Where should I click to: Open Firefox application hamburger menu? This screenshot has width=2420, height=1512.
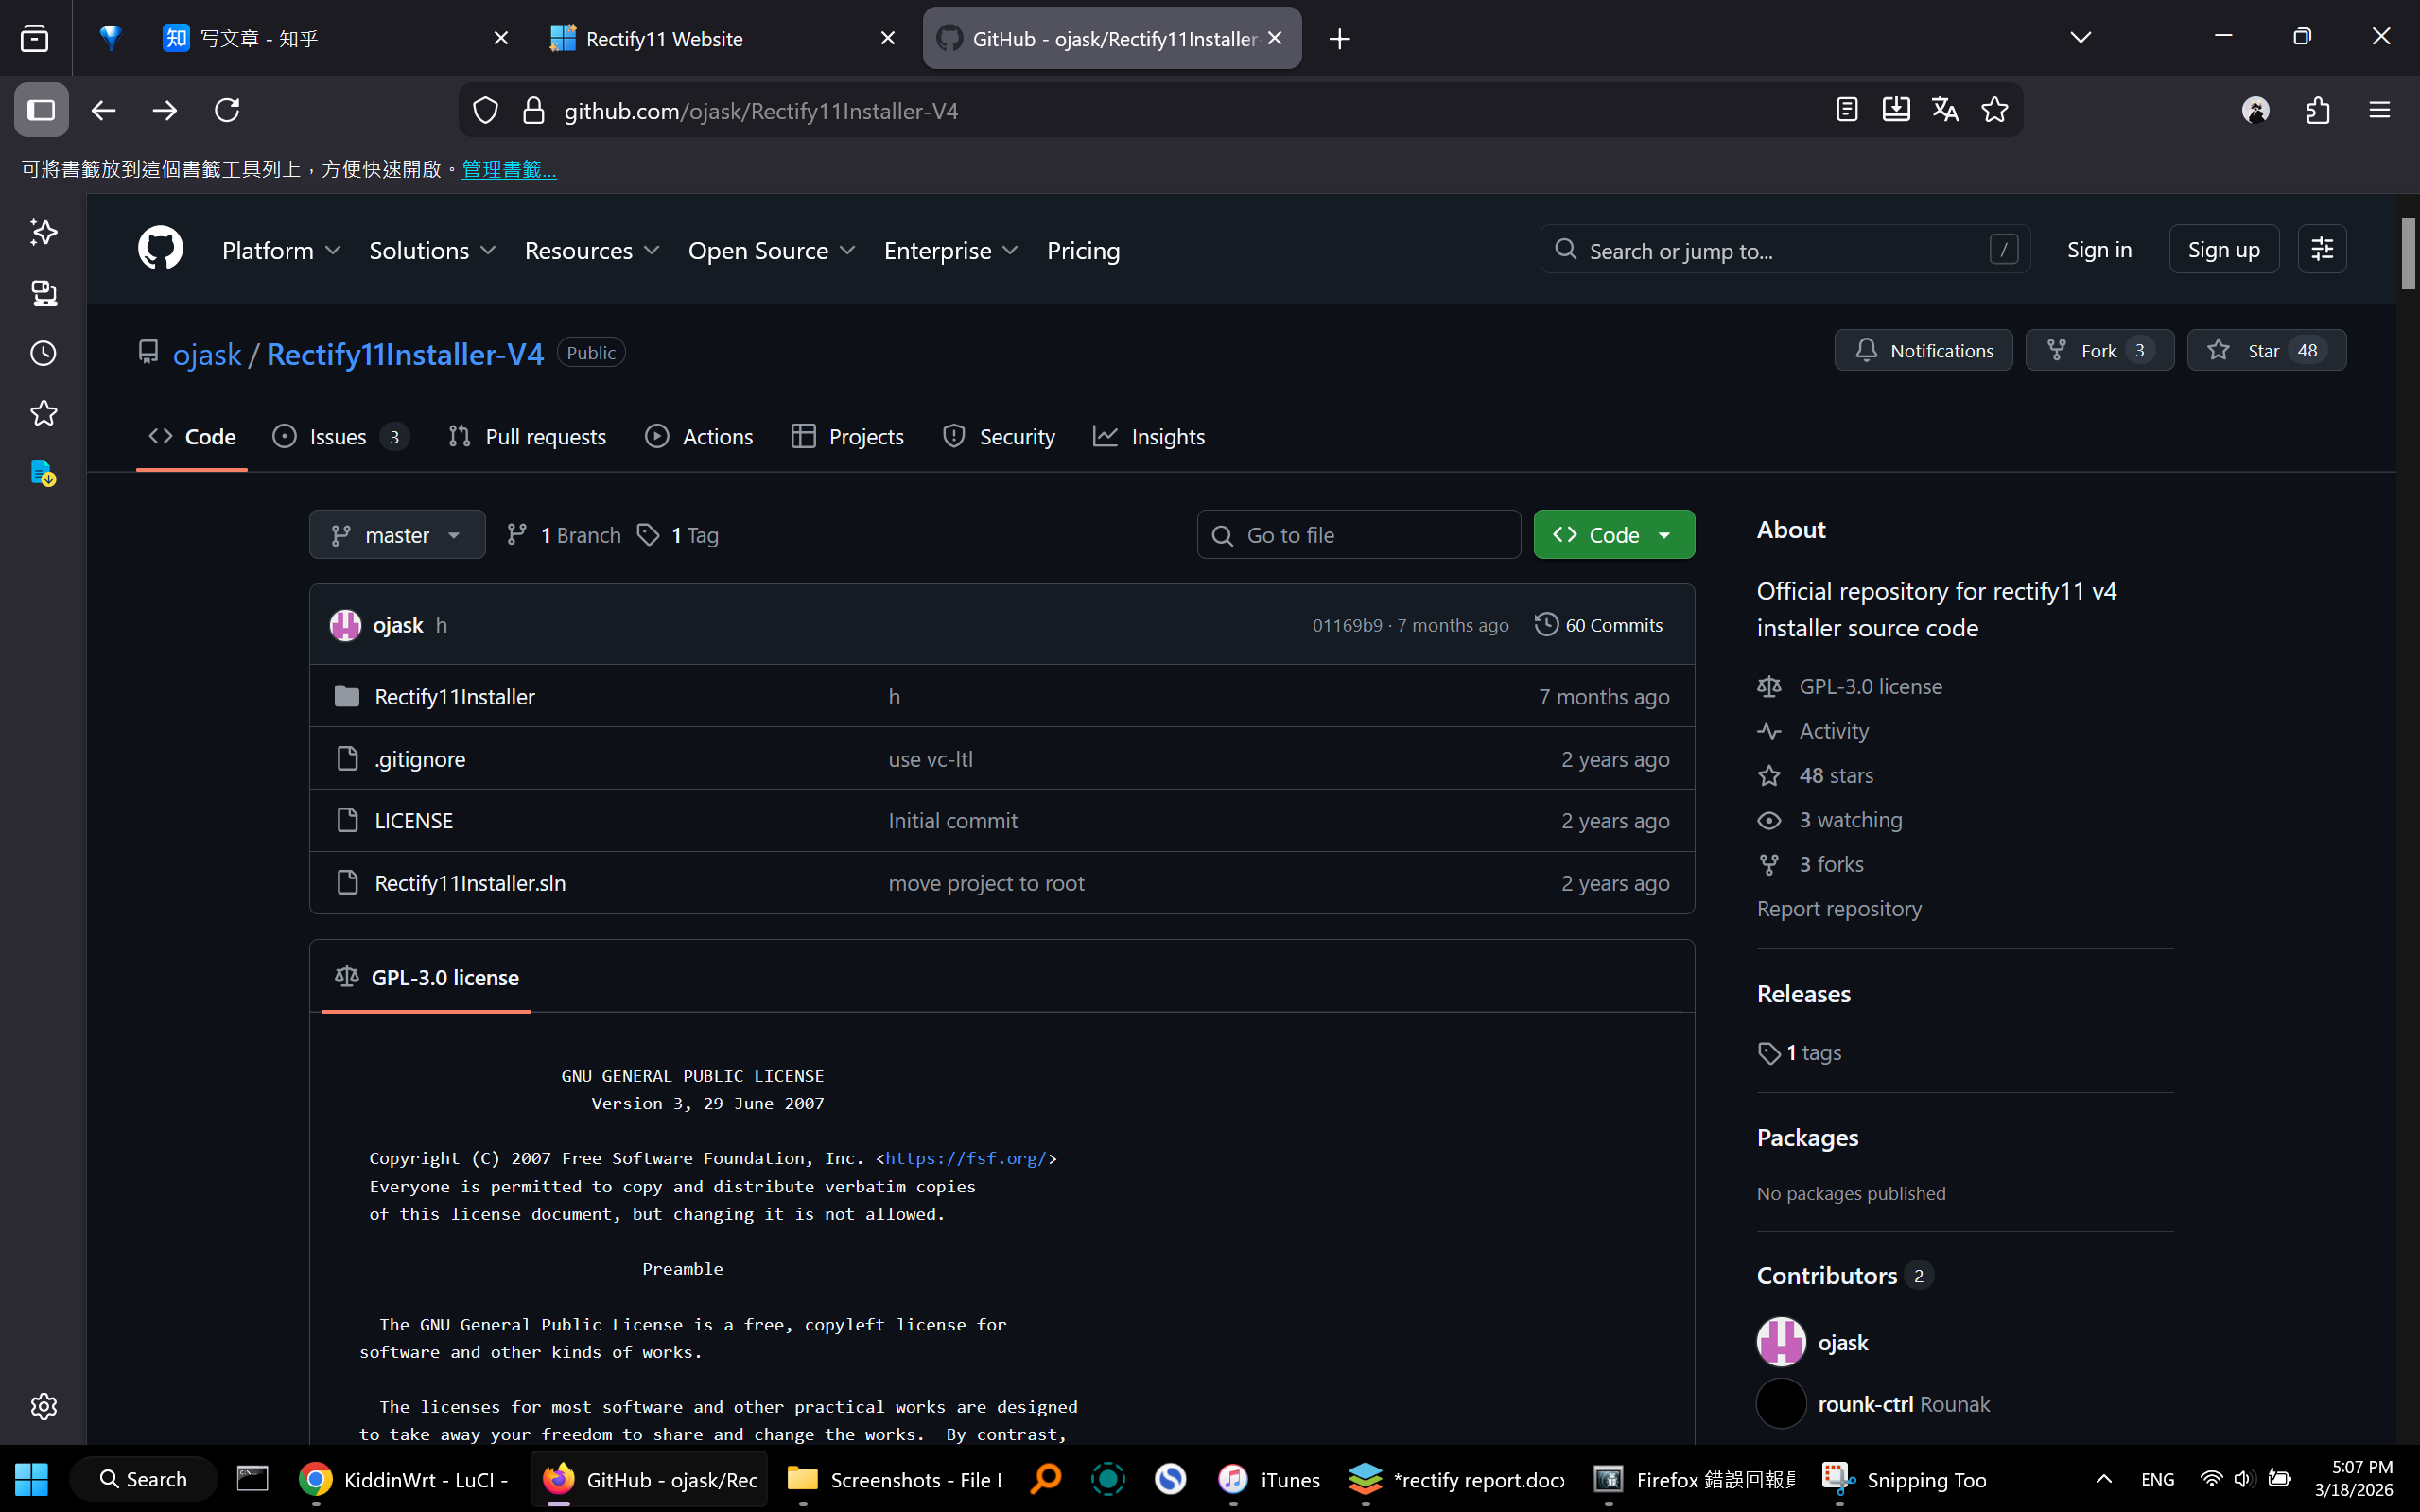2379,110
